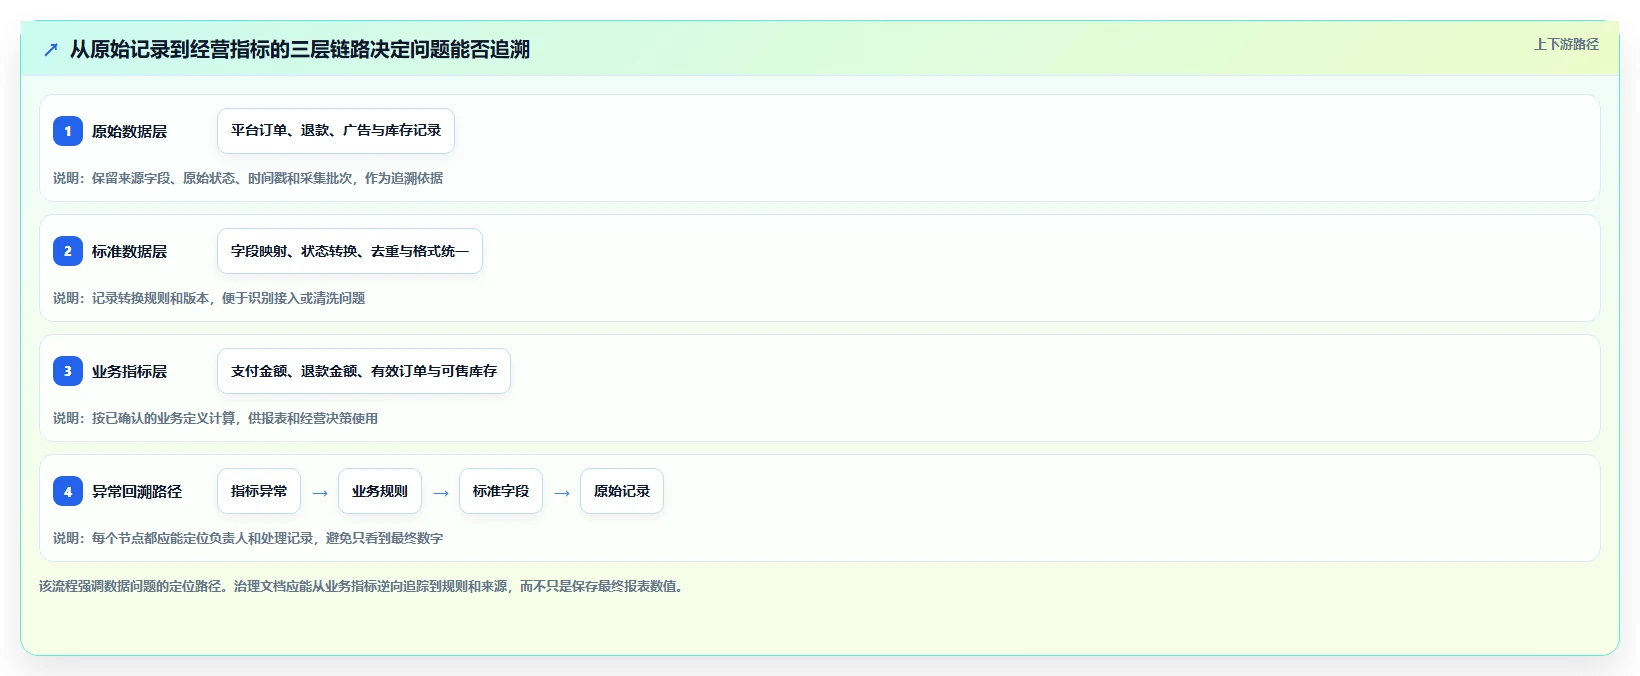Click the arrow between 标准字段 and 原始记录
This screenshot has height=676, width=1640.
click(562, 493)
